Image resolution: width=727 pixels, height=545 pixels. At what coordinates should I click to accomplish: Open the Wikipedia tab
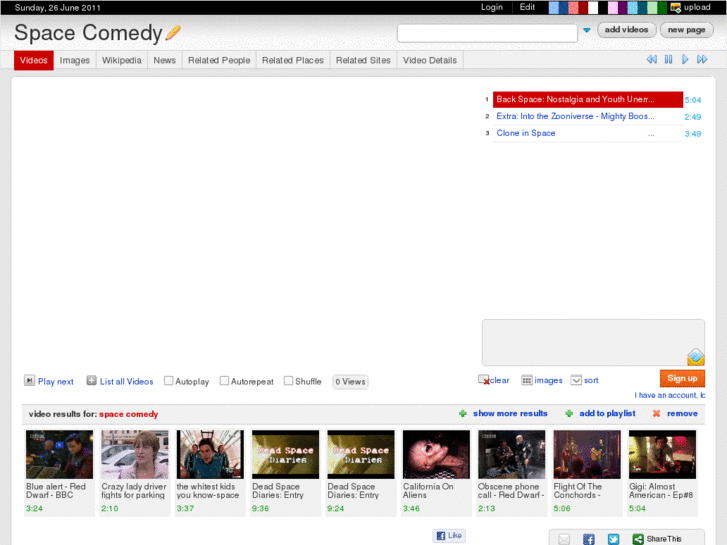coord(121,60)
